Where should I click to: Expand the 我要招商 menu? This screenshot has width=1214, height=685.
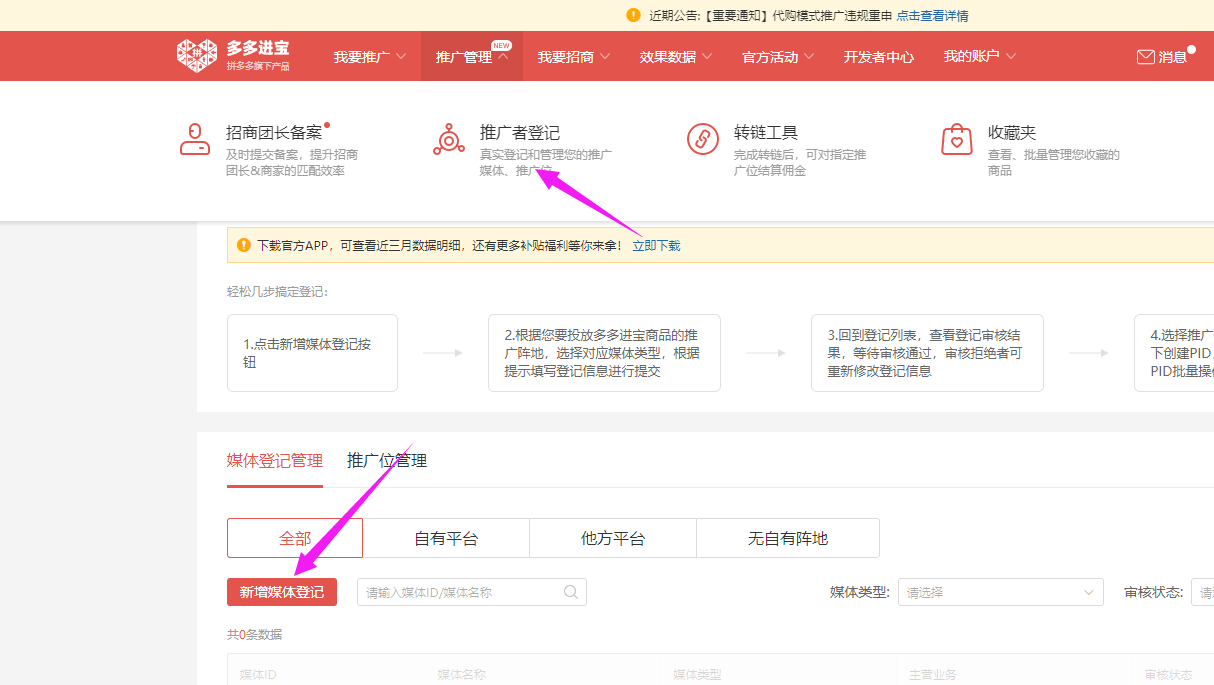point(574,57)
